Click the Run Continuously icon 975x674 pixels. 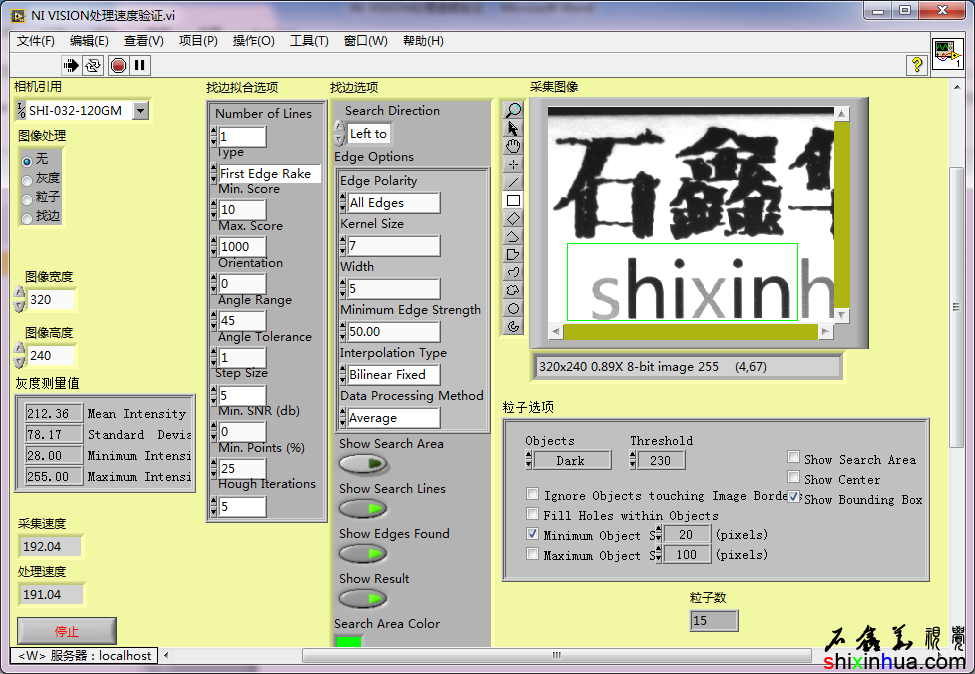[93, 65]
